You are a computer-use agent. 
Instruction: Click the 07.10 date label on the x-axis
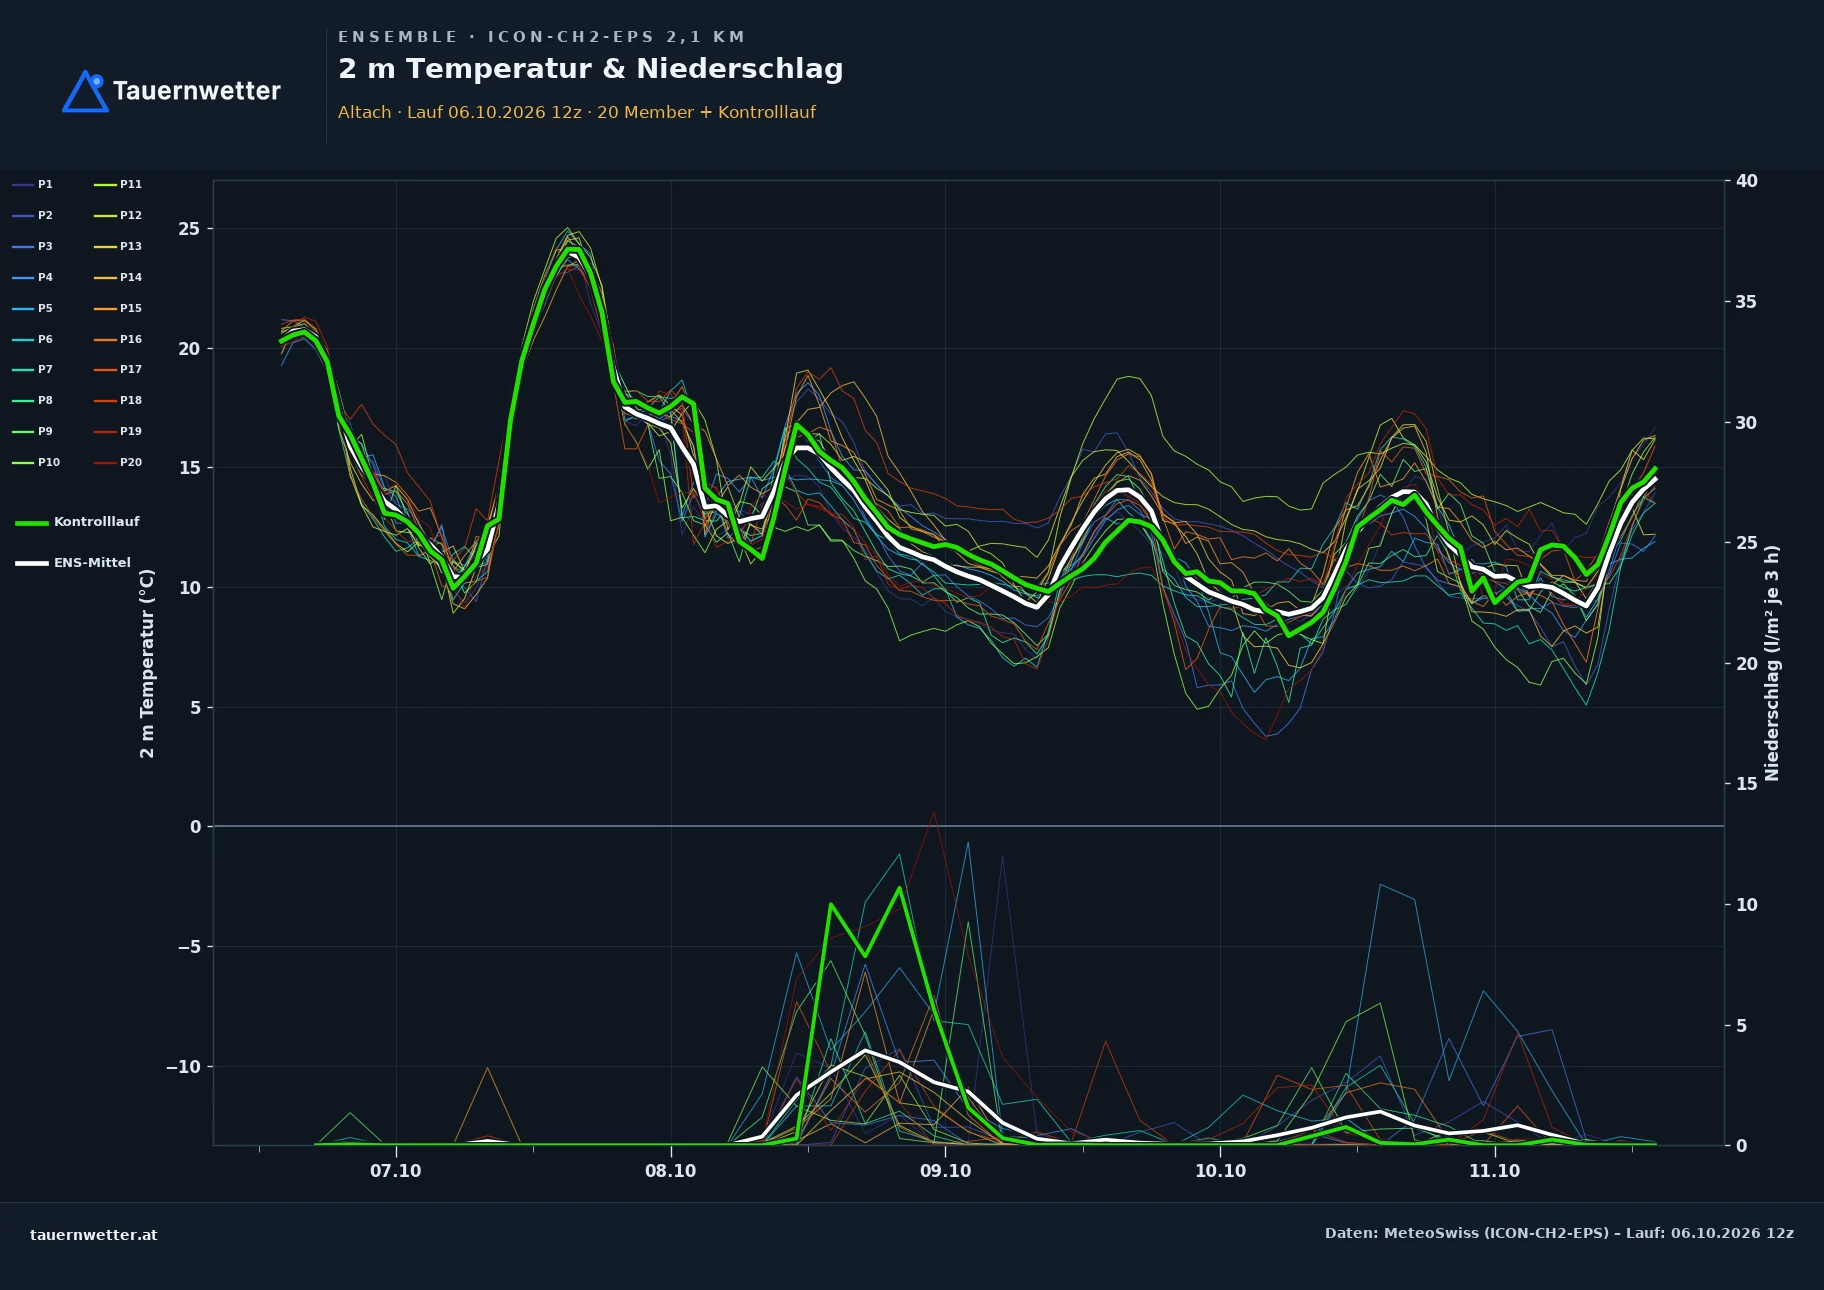396,1171
